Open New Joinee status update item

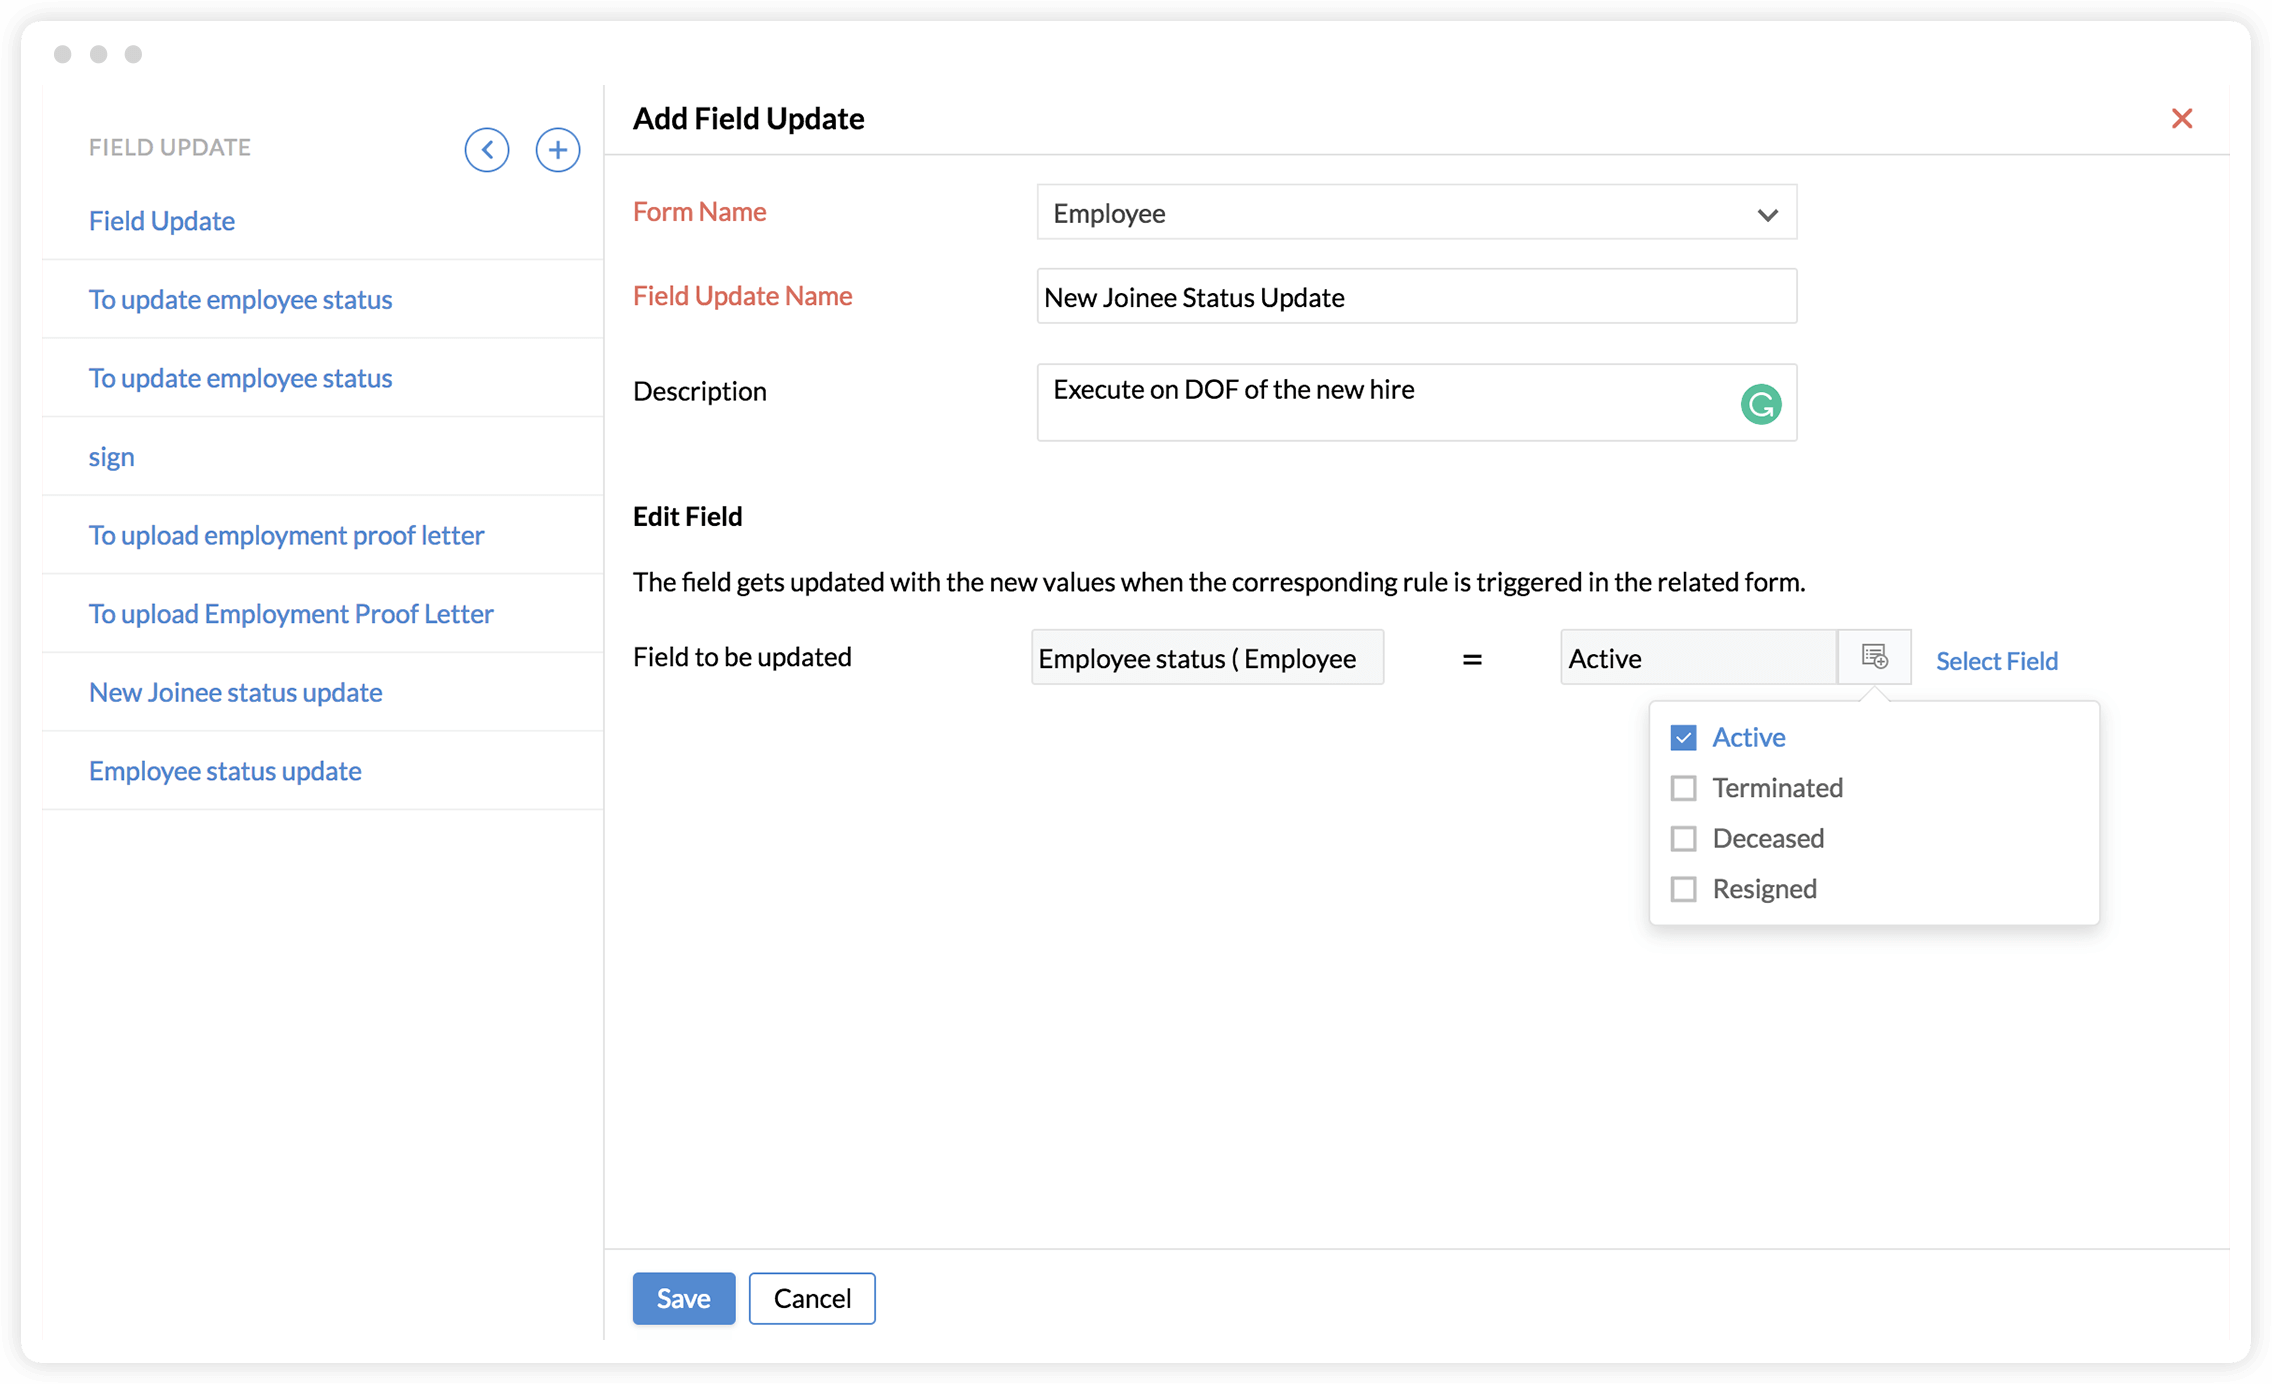coord(235,692)
